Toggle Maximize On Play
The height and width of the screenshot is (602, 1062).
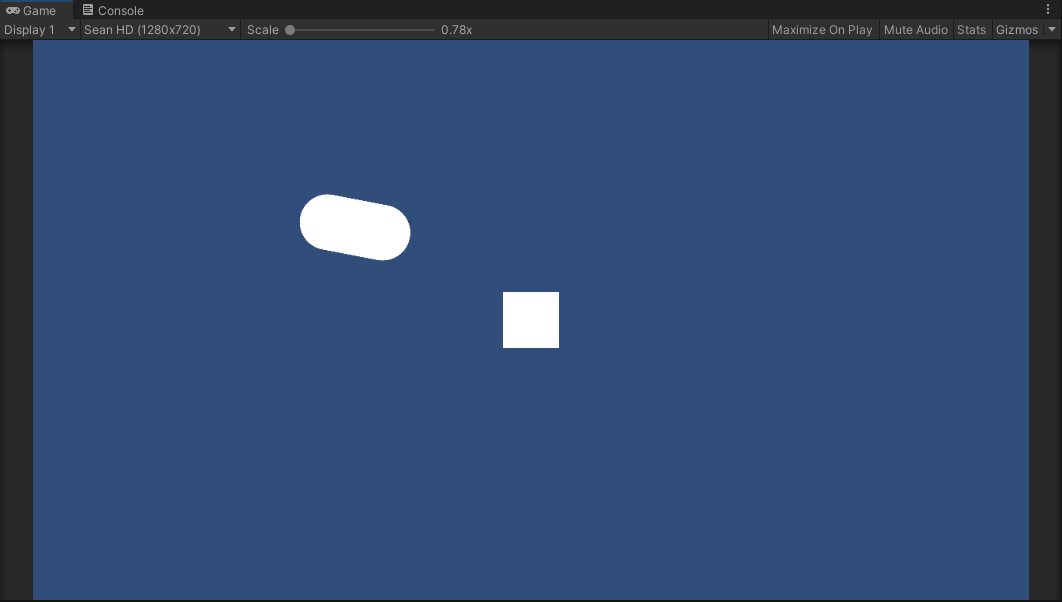pyautogui.click(x=822, y=30)
